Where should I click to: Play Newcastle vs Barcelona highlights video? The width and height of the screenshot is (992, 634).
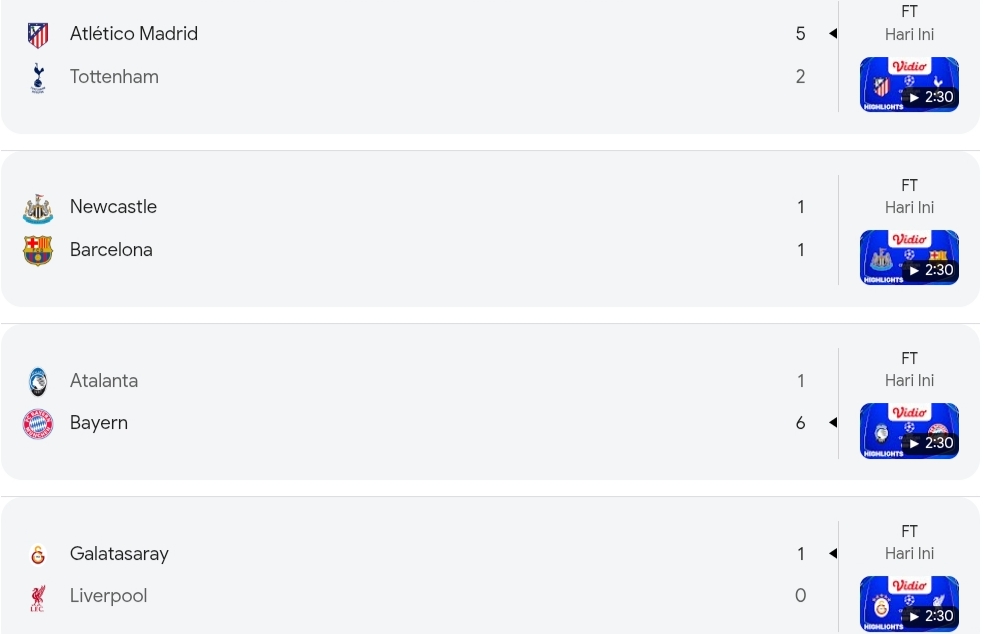[x=909, y=257]
